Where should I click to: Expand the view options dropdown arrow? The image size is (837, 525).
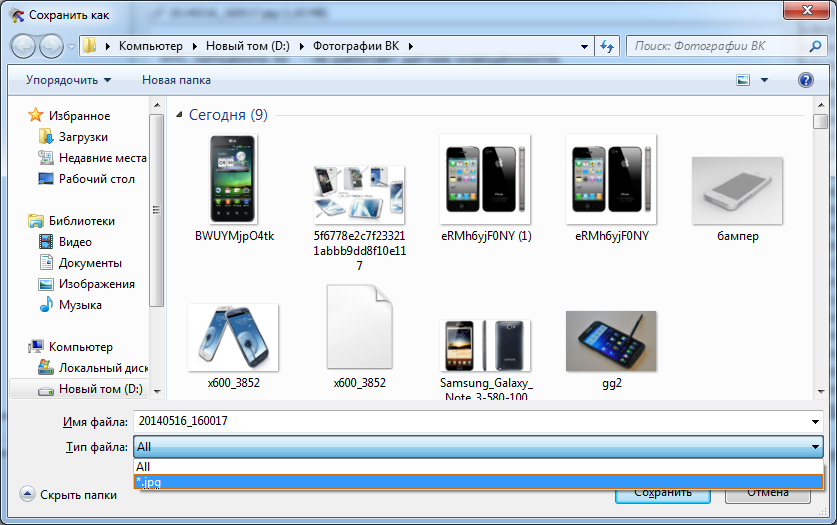pos(765,80)
